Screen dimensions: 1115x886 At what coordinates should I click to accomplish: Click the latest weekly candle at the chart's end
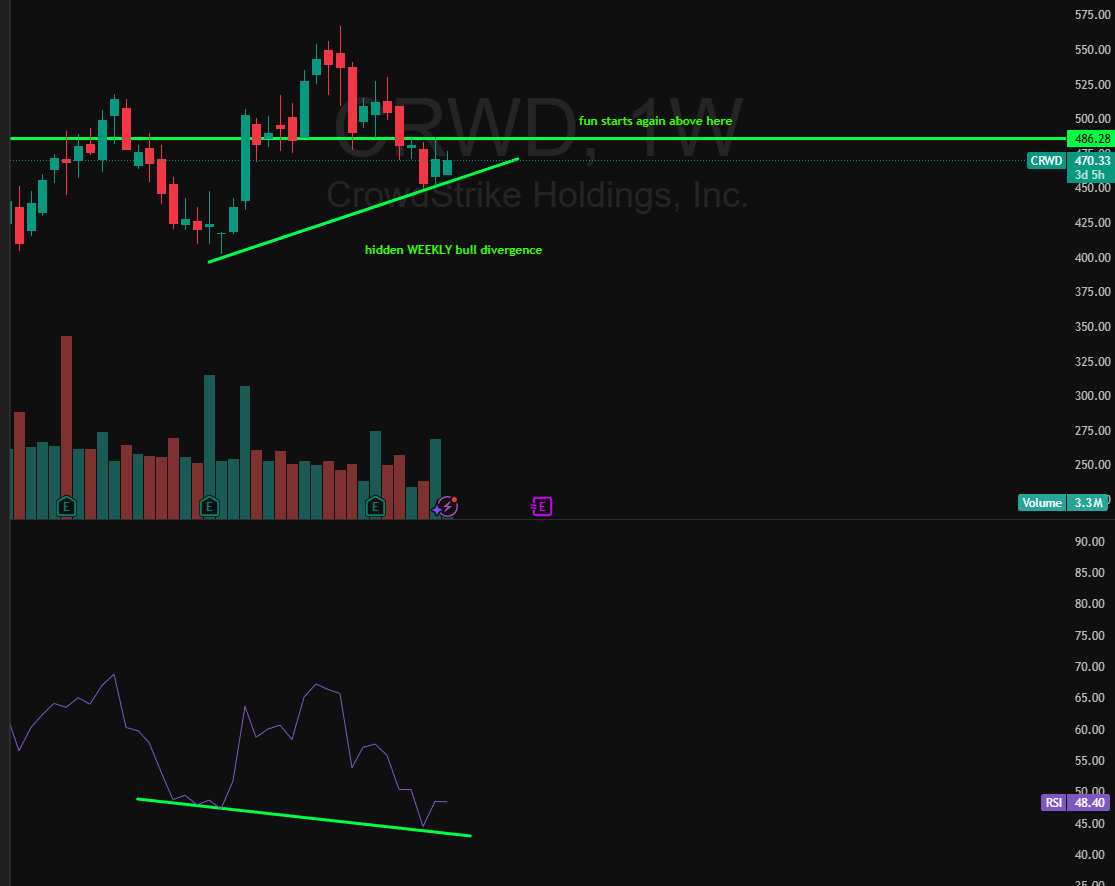pyautogui.click(x=447, y=167)
